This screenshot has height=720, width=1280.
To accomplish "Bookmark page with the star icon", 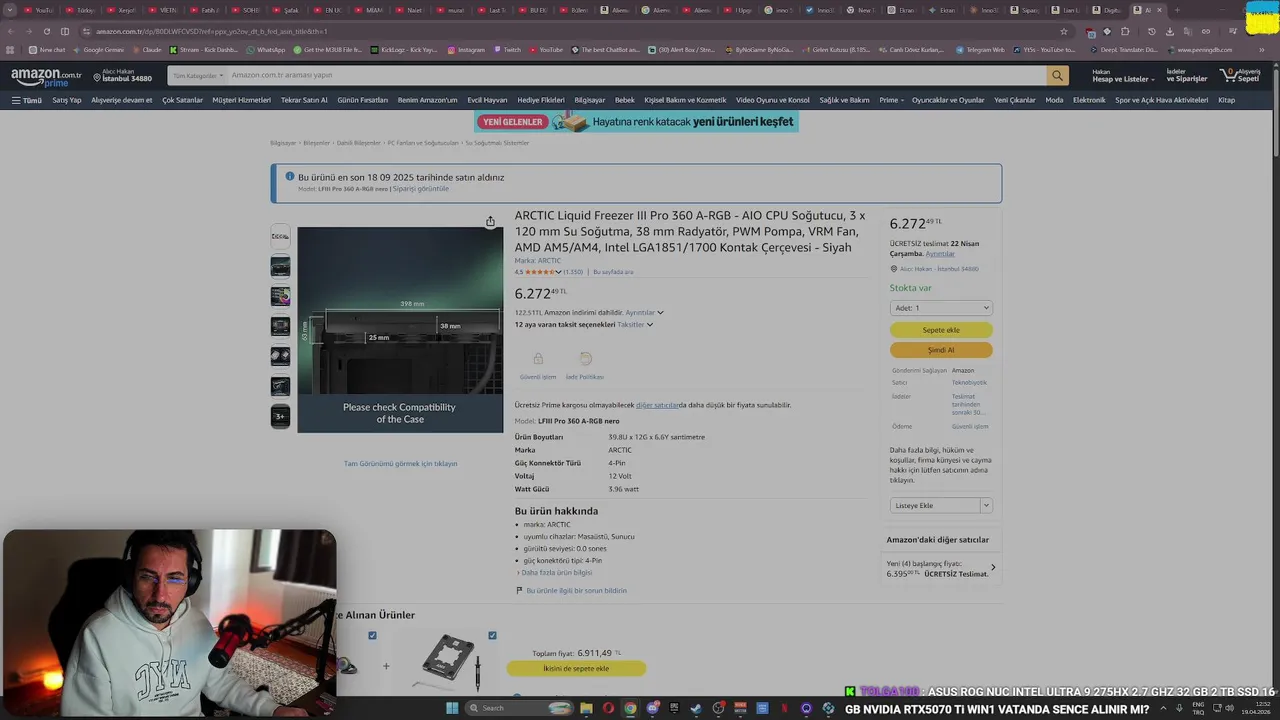I will tap(1064, 31).
